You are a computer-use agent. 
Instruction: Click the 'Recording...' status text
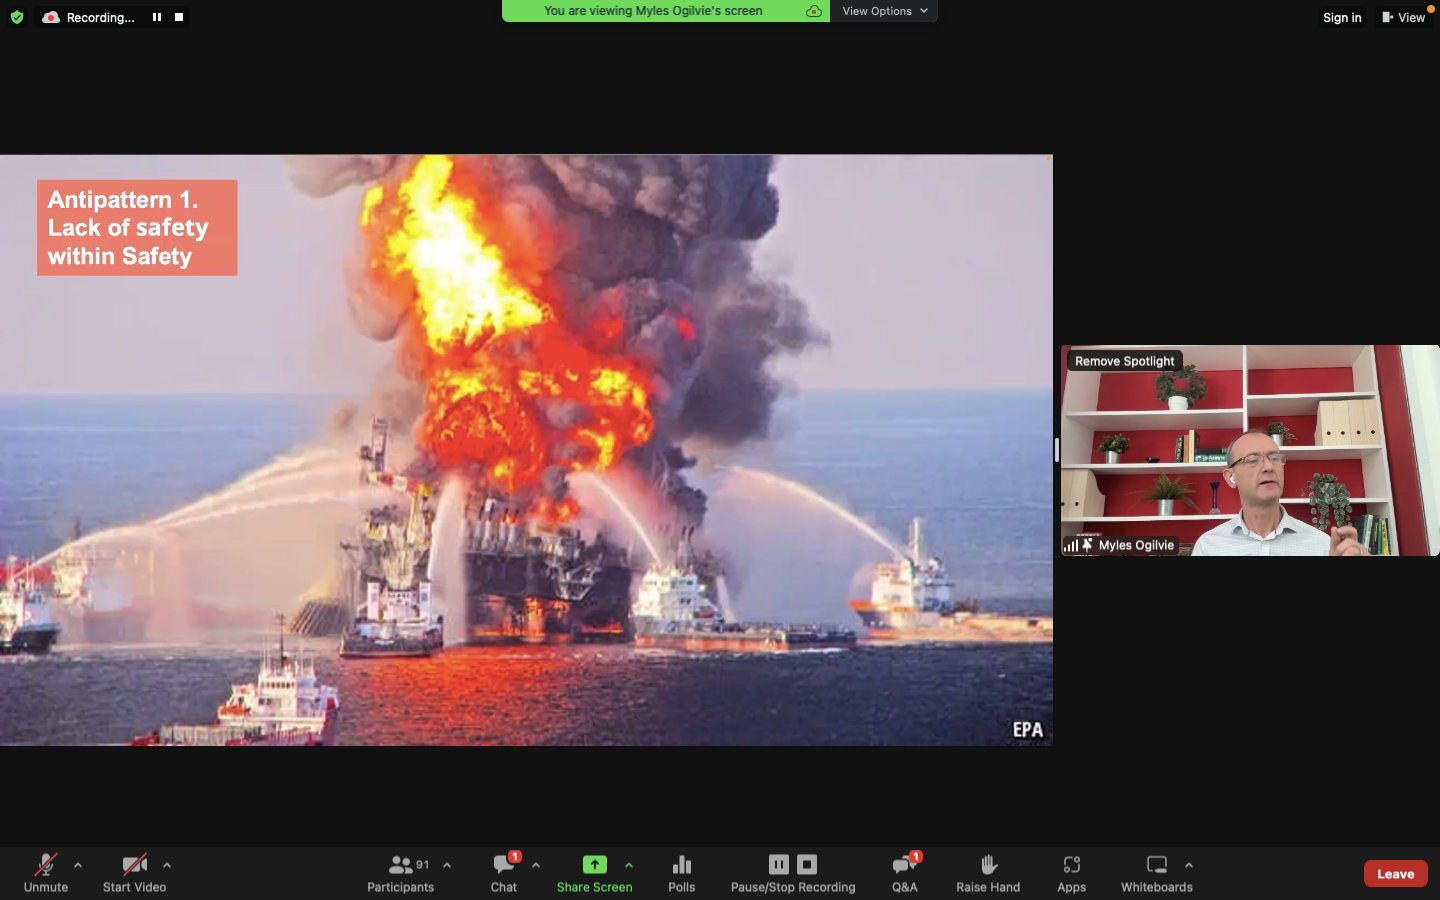click(100, 17)
